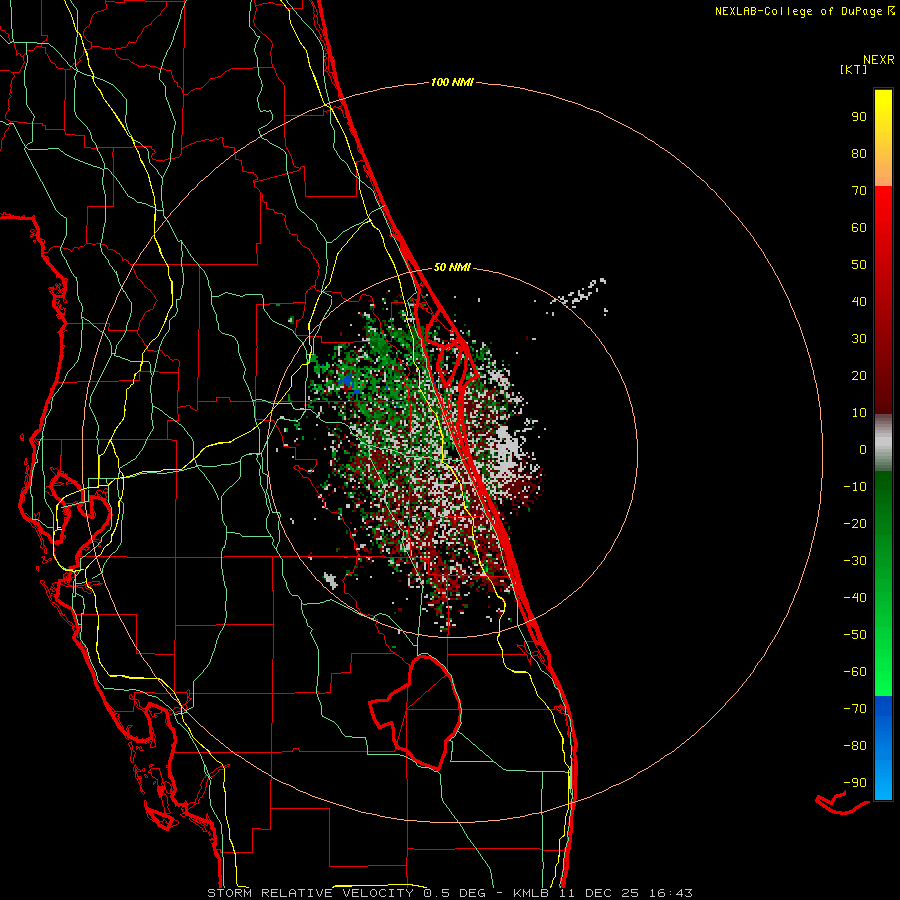Click the -70 scale label
Screen dimensions: 900x900
coord(855,709)
